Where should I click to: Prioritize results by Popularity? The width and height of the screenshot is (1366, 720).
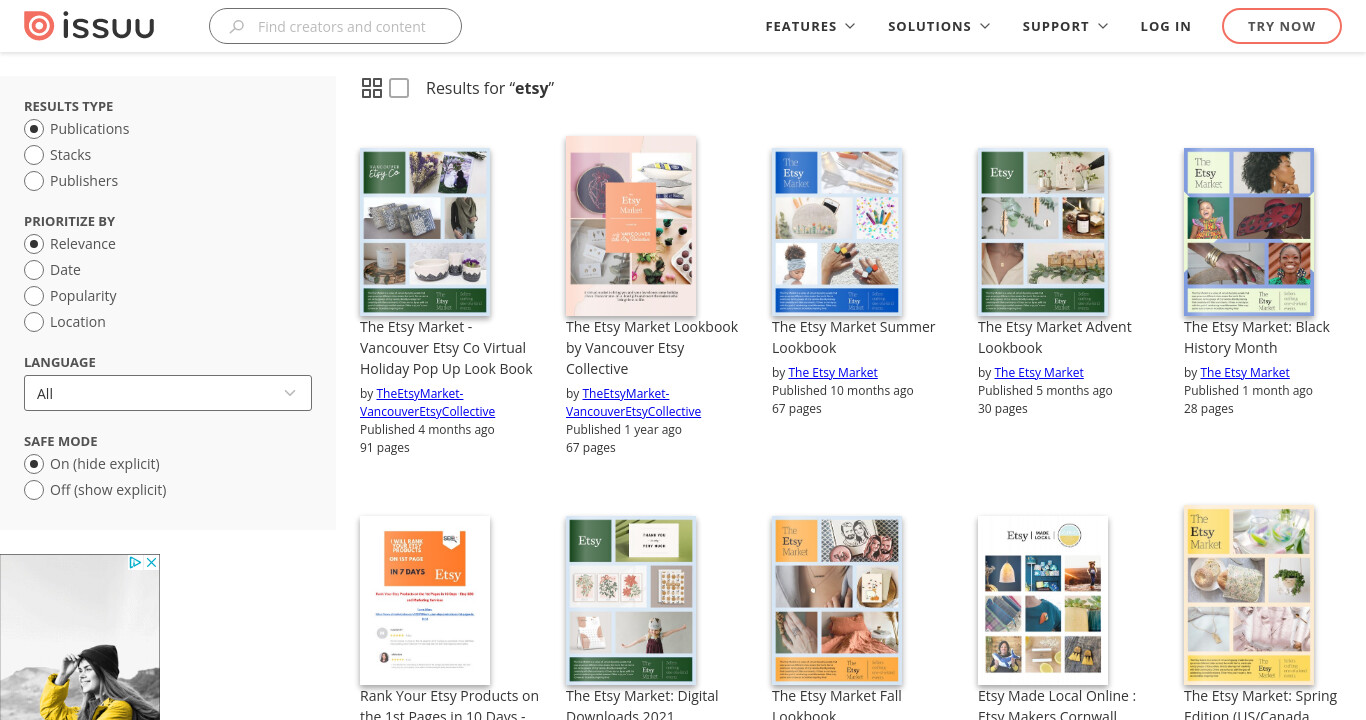click(34, 296)
